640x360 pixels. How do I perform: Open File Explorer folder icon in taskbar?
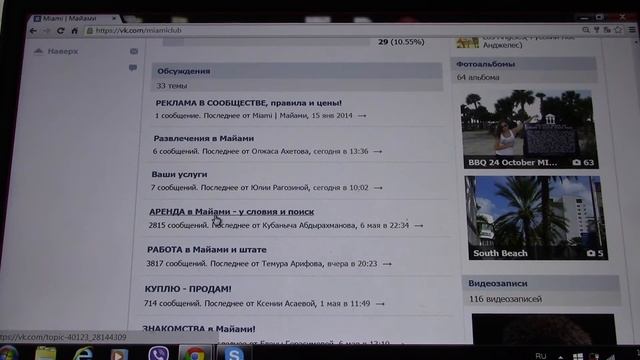click(x=45, y=353)
